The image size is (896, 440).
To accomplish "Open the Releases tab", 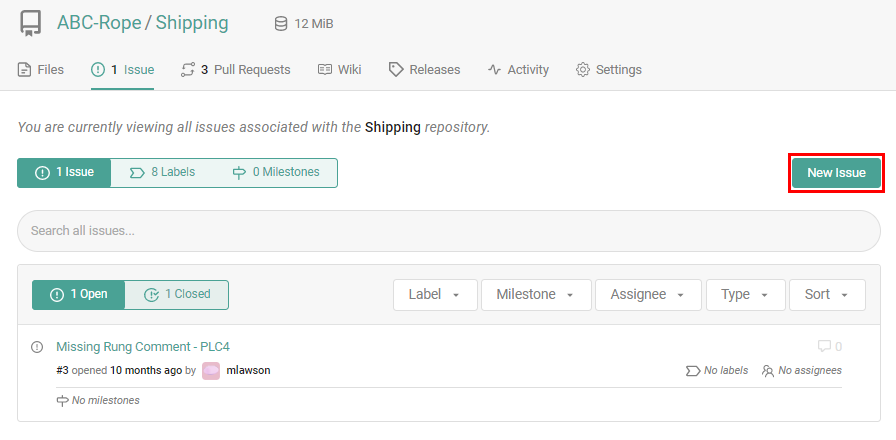I will tap(424, 70).
